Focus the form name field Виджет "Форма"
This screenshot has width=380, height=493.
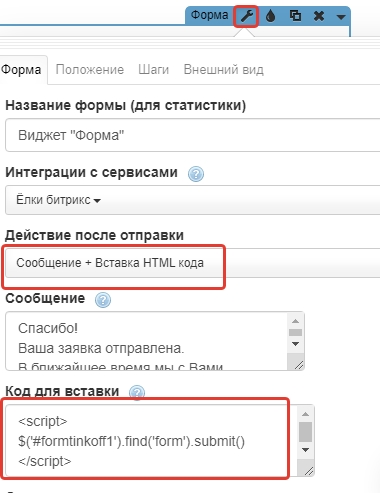pos(193,135)
